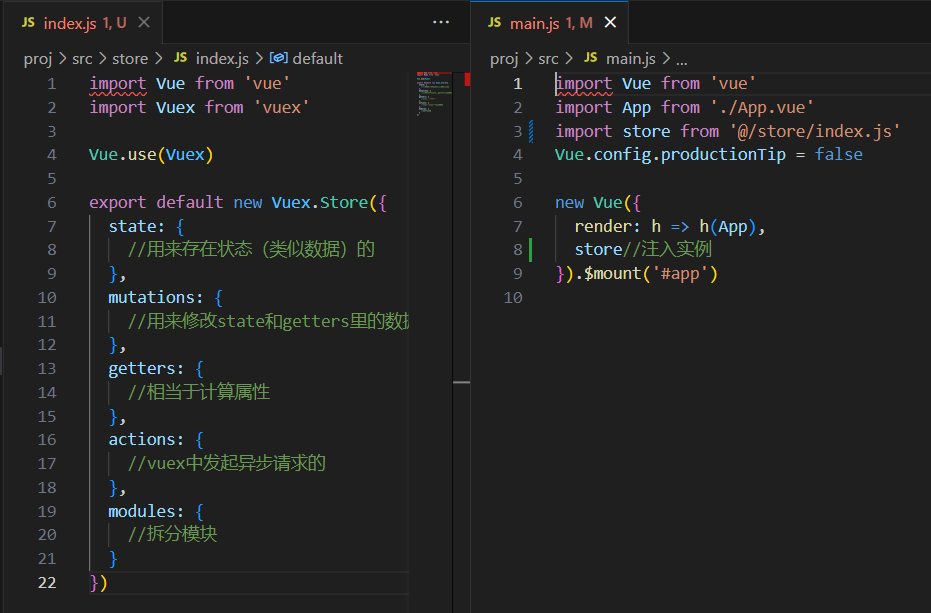This screenshot has height=613, width=931.
Task: Click 'store//注入实例' line in main.js
Action: tap(643, 249)
